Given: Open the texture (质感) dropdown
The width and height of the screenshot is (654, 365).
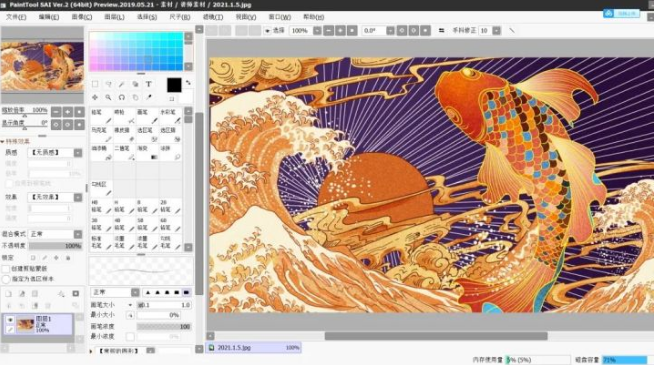Looking at the screenshot, I should [78, 153].
